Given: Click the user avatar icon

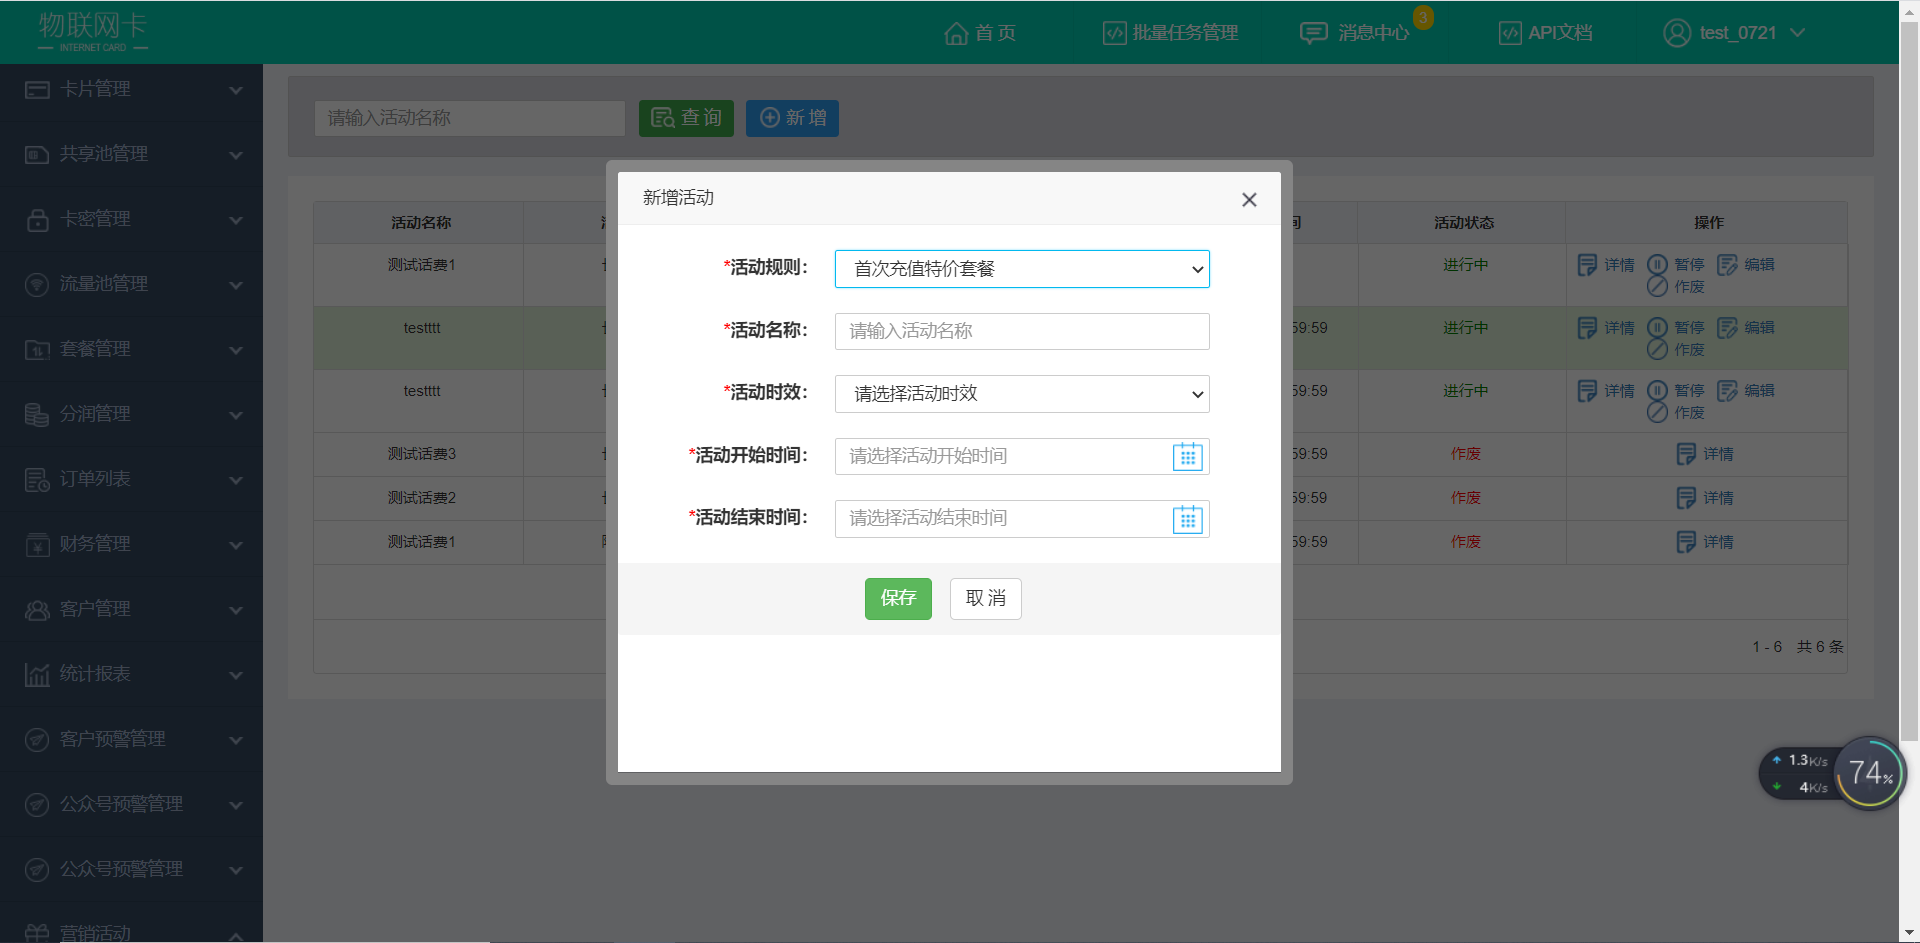Looking at the screenshot, I should (x=1677, y=33).
